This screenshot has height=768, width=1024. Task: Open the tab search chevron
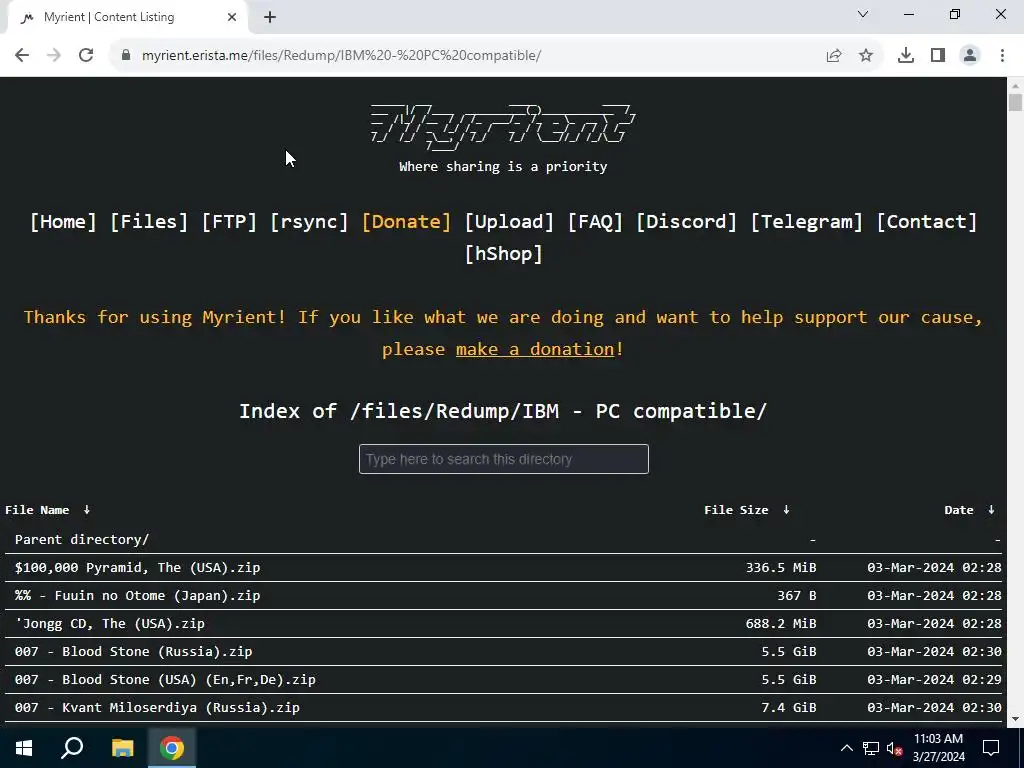click(x=863, y=14)
